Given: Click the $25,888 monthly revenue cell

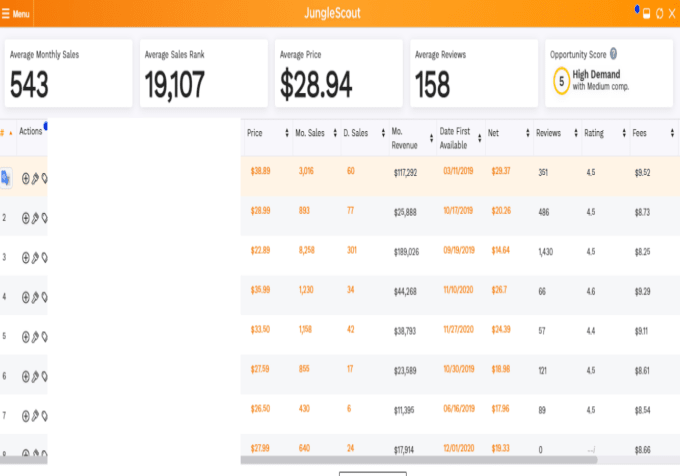Looking at the screenshot, I should (405, 212).
